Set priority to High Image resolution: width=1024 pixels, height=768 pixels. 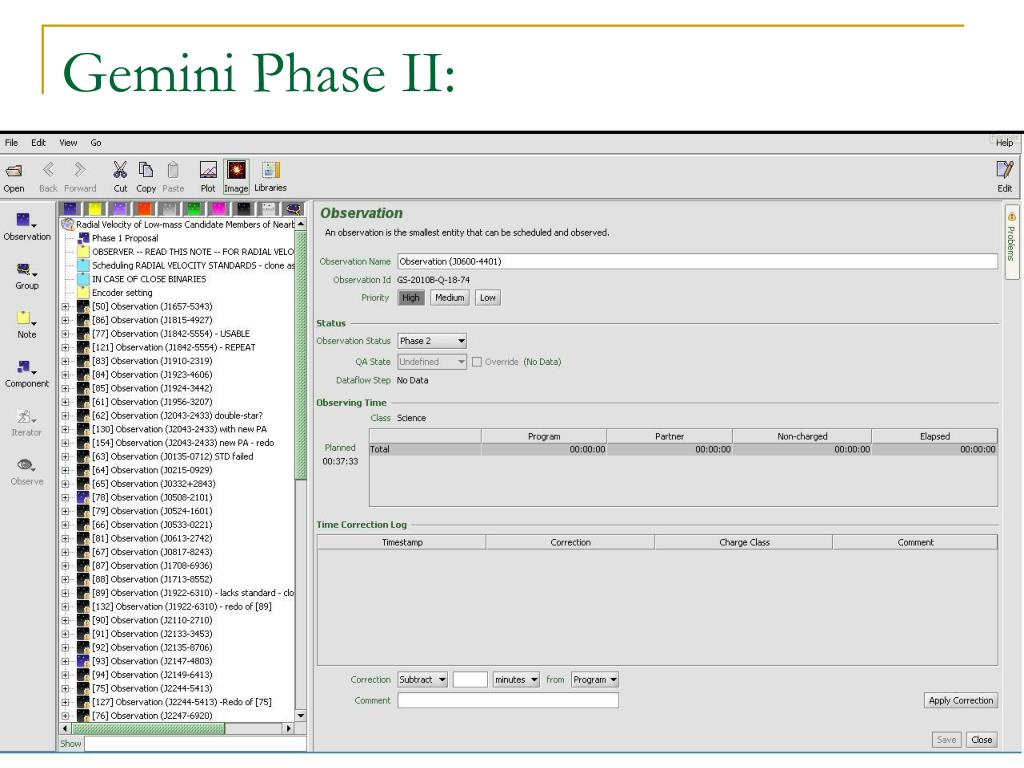(411, 298)
